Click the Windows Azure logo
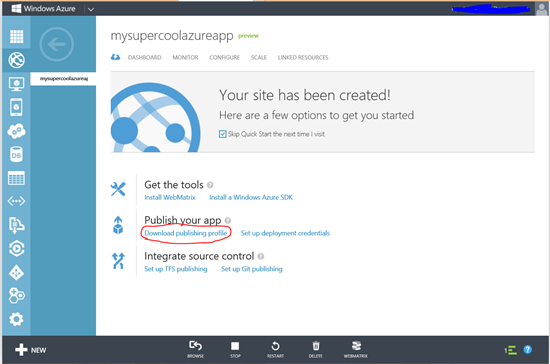This screenshot has height=364, width=550. (x=43, y=9)
